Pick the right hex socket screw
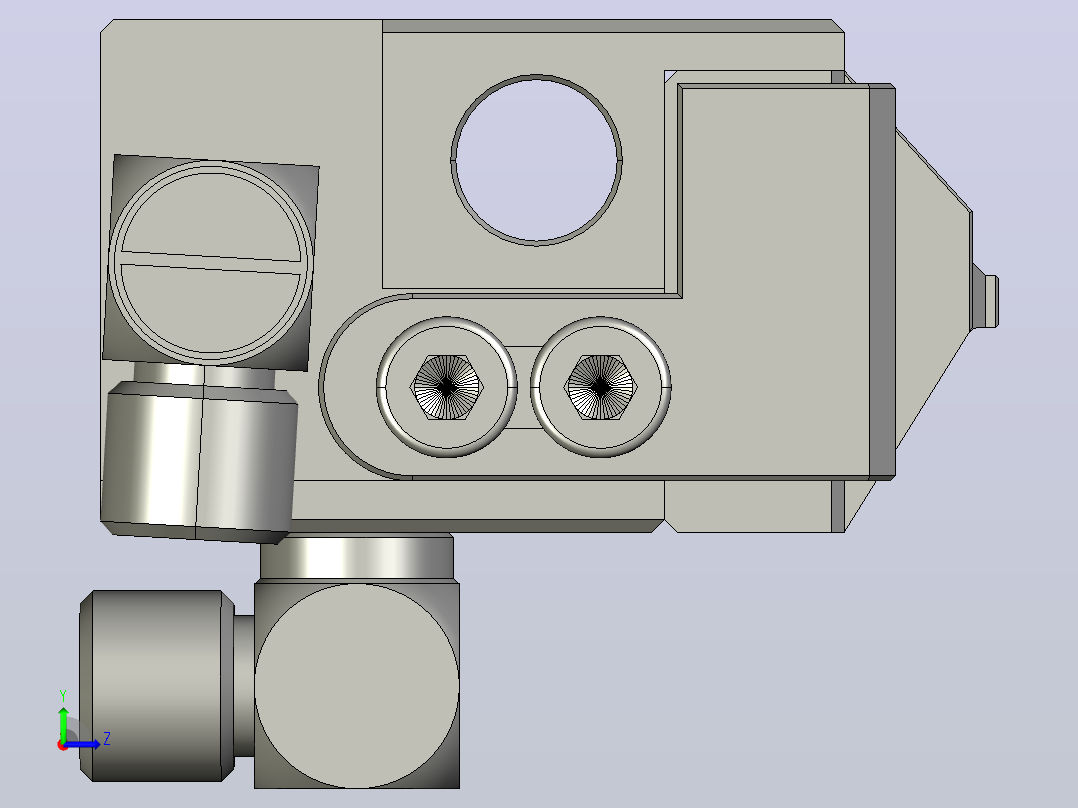 tap(600, 387)
